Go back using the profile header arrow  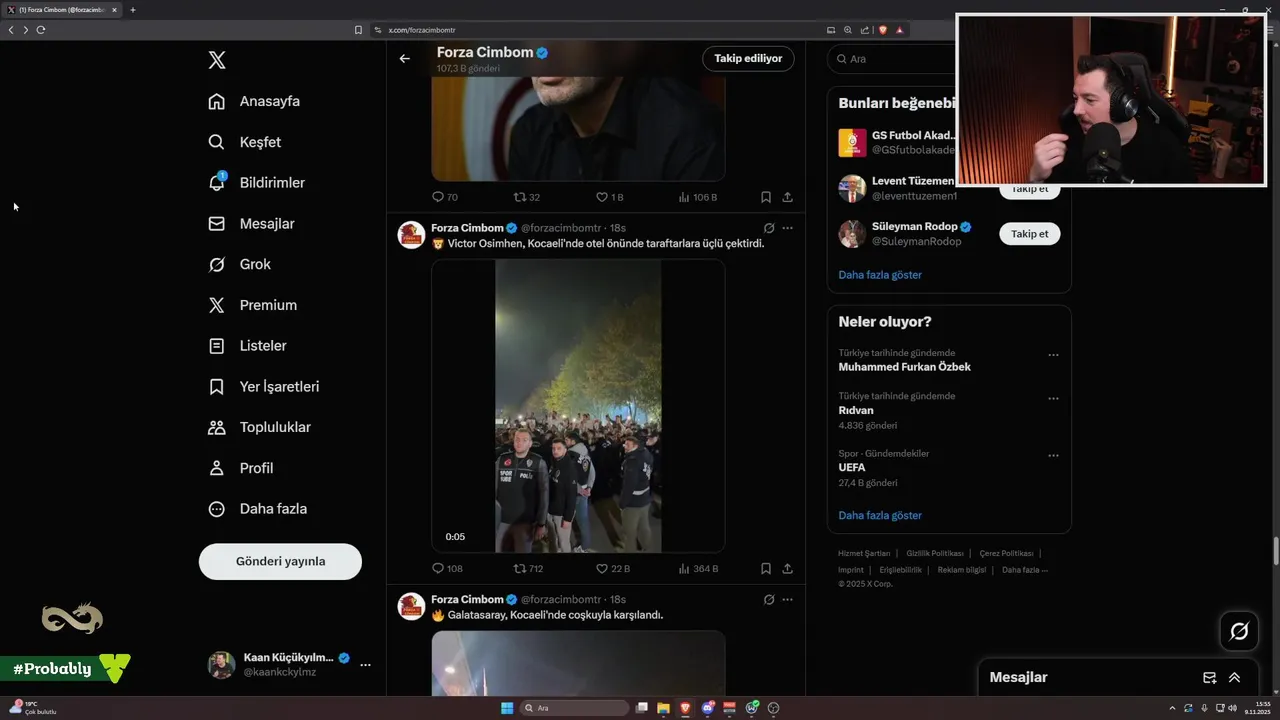tap(404, 59)
